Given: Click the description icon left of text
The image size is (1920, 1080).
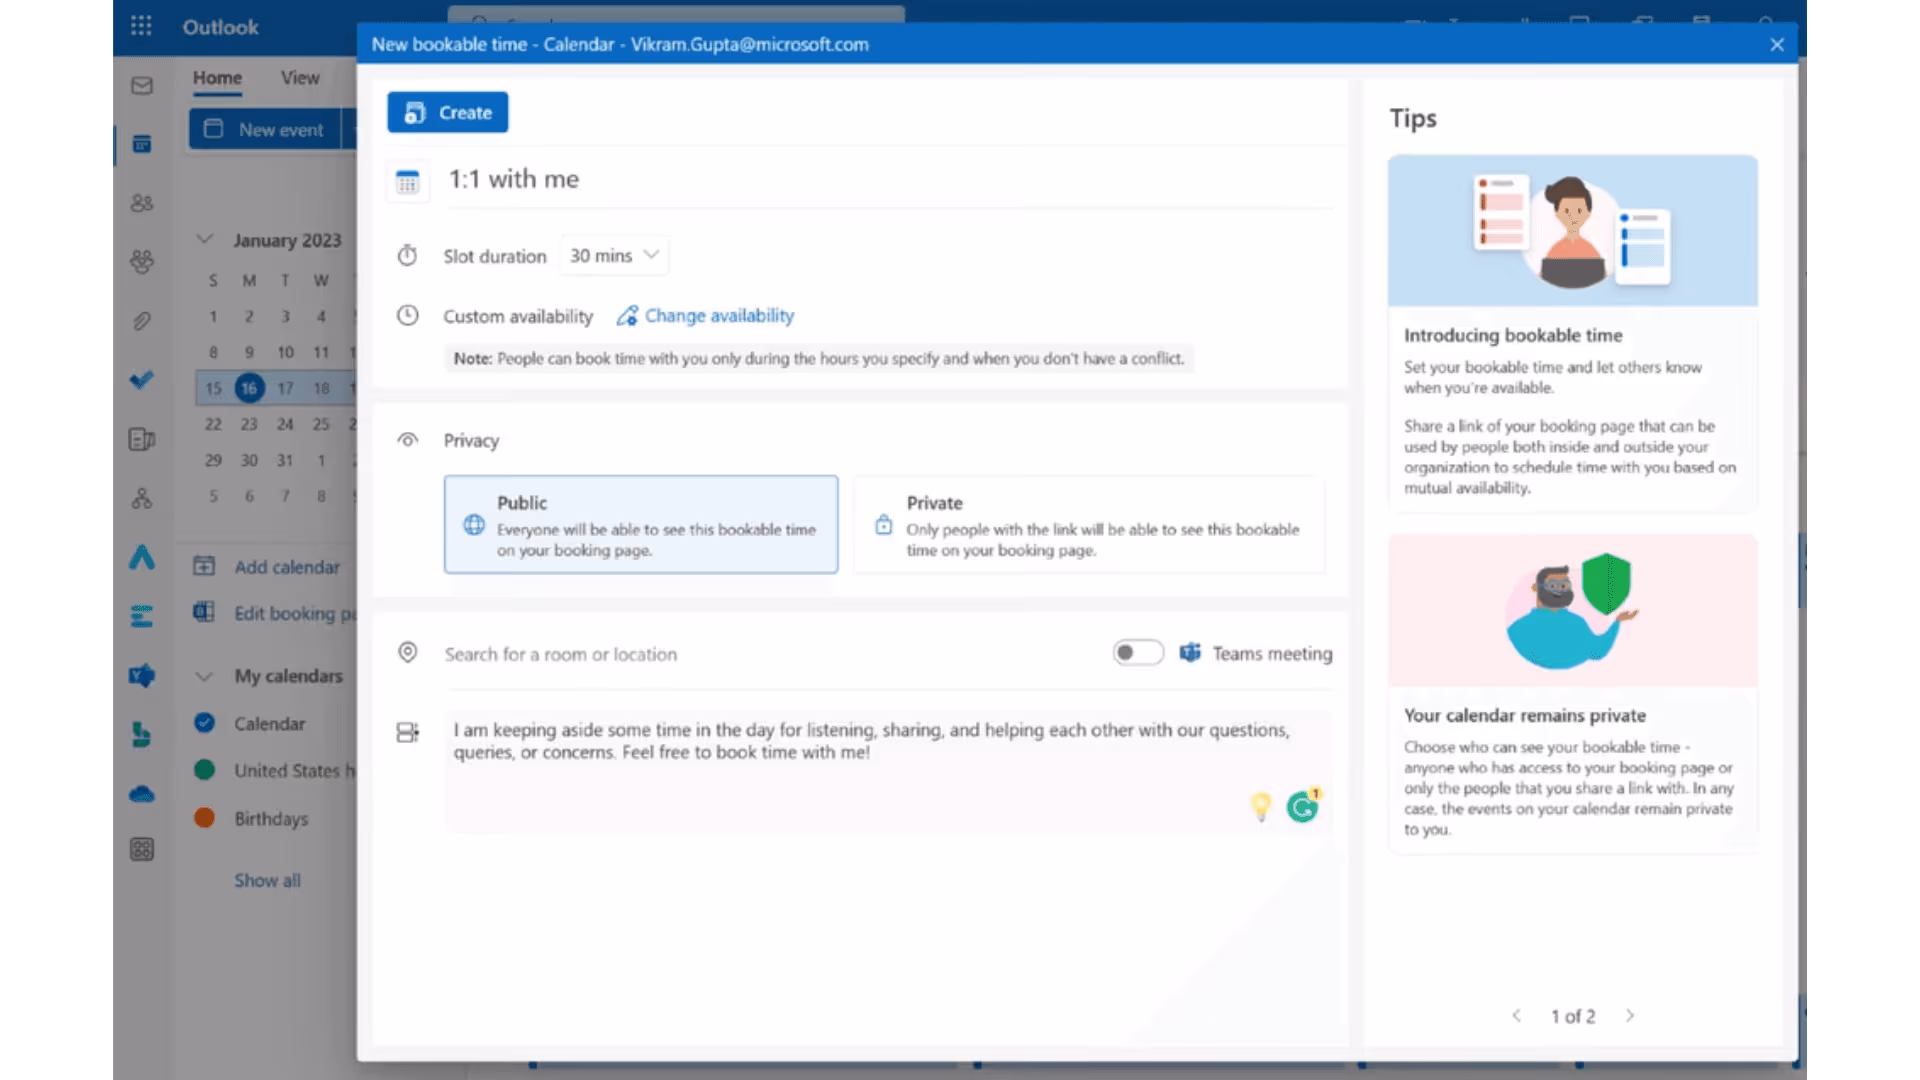Looking at the screenshot, I should pos(408,733).
